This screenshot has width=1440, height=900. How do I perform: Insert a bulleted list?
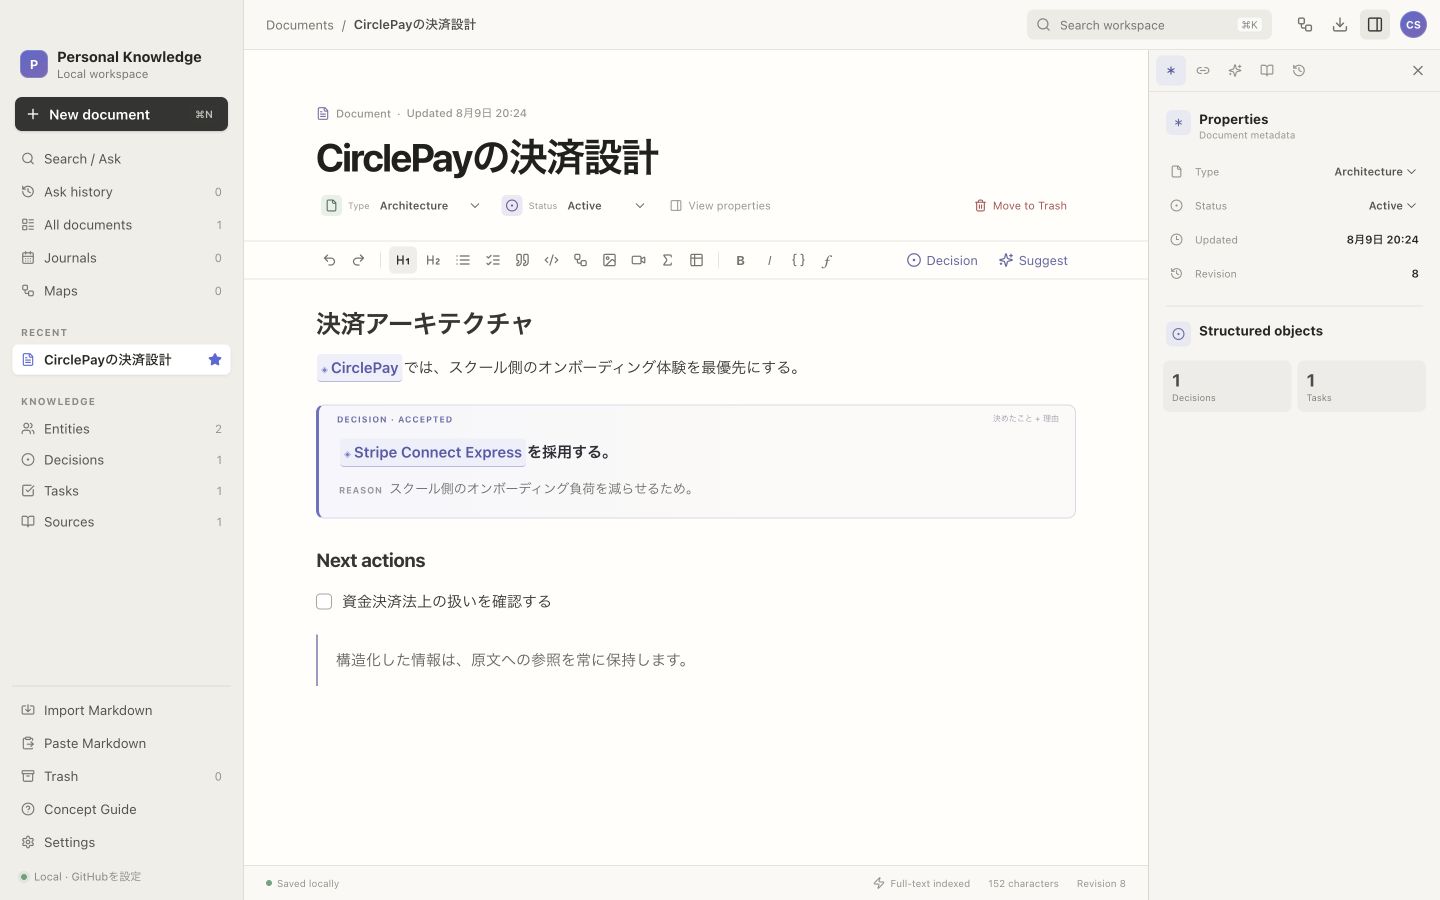463,260
